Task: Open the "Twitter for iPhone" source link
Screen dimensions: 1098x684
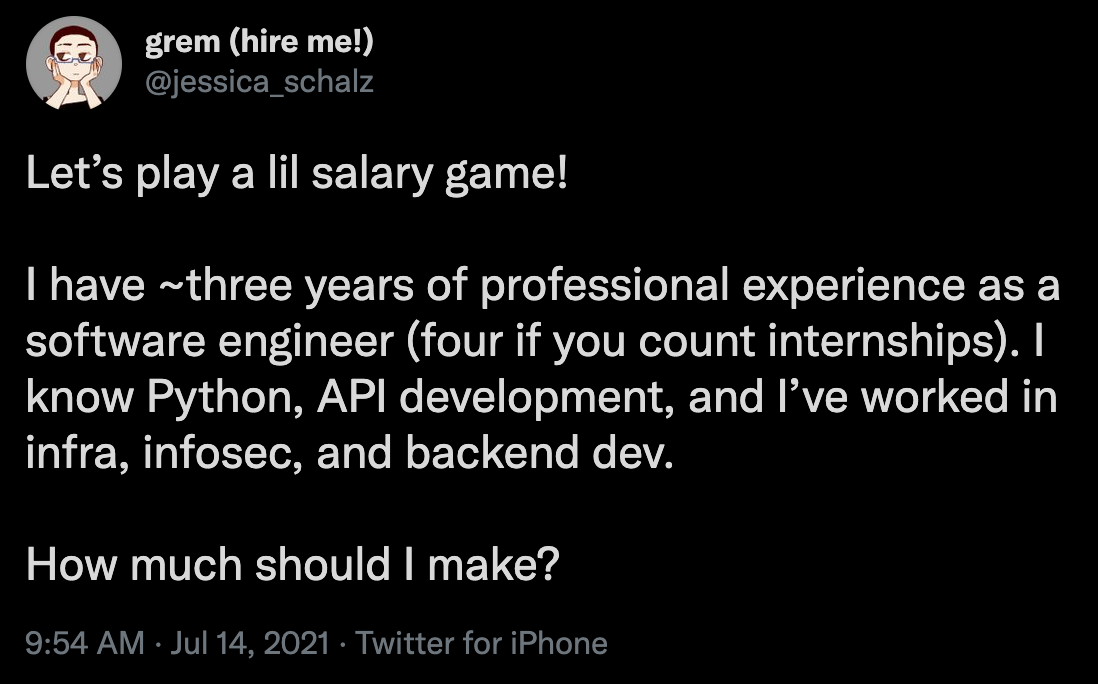Action: pyautogui.click(x=481, y=642)
